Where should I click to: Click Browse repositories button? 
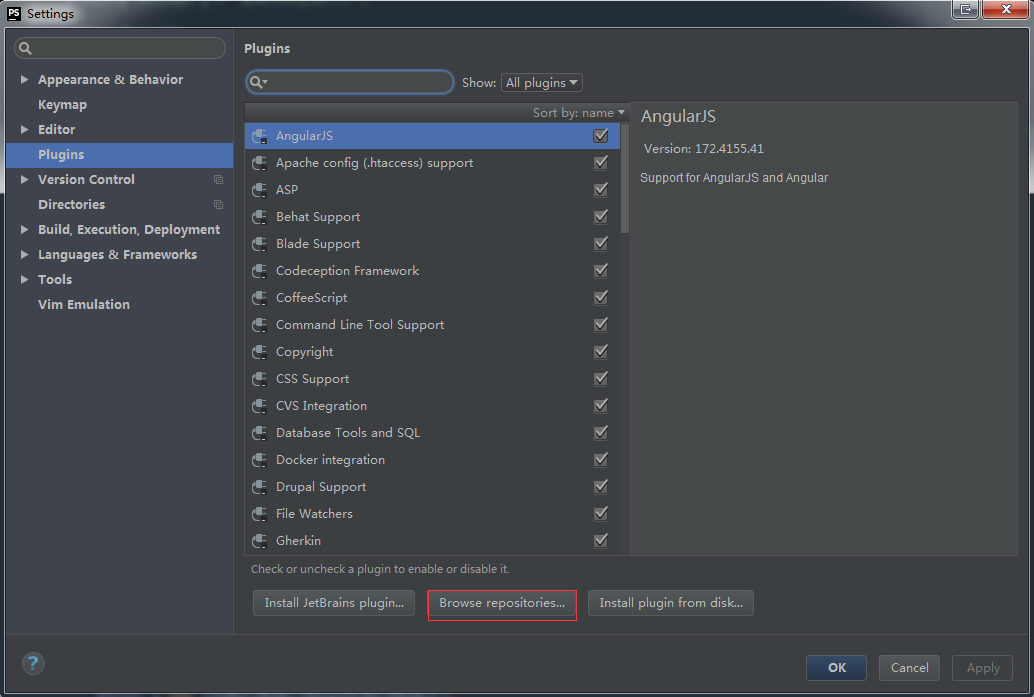tap(502, 603)
